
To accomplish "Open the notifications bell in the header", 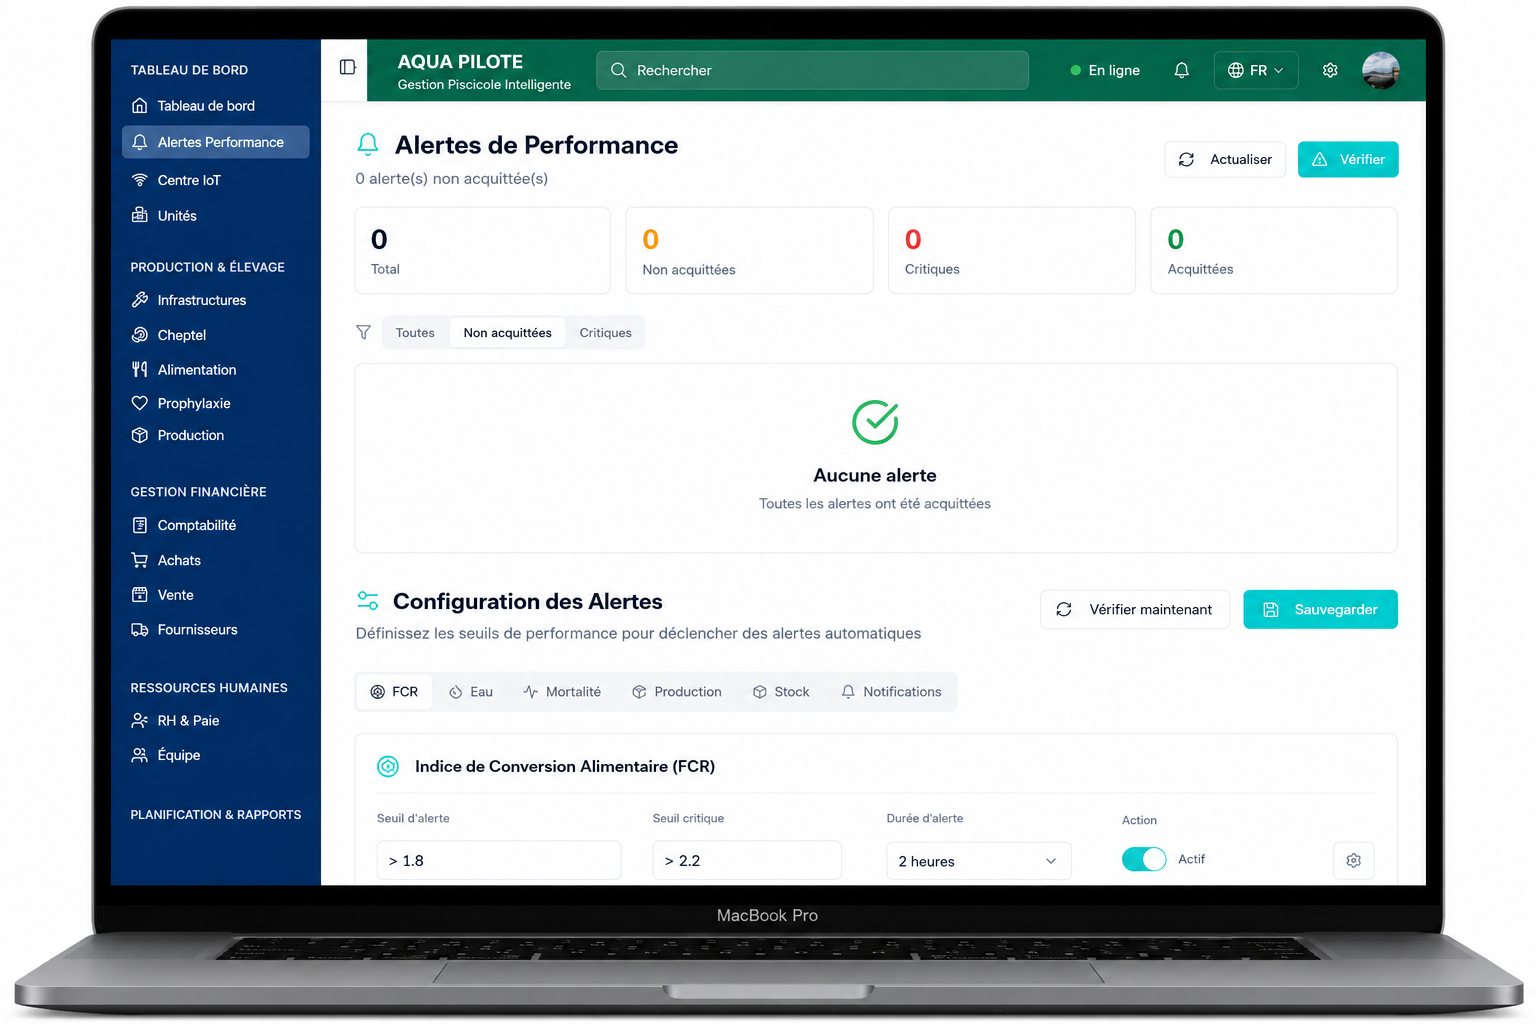I will (1181, 70).
